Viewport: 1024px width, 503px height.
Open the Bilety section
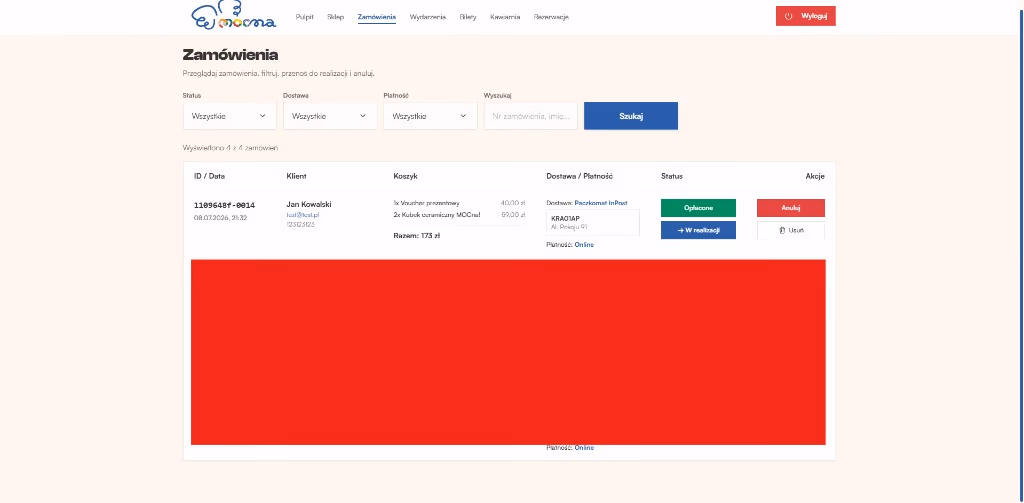tap(468, 17)
